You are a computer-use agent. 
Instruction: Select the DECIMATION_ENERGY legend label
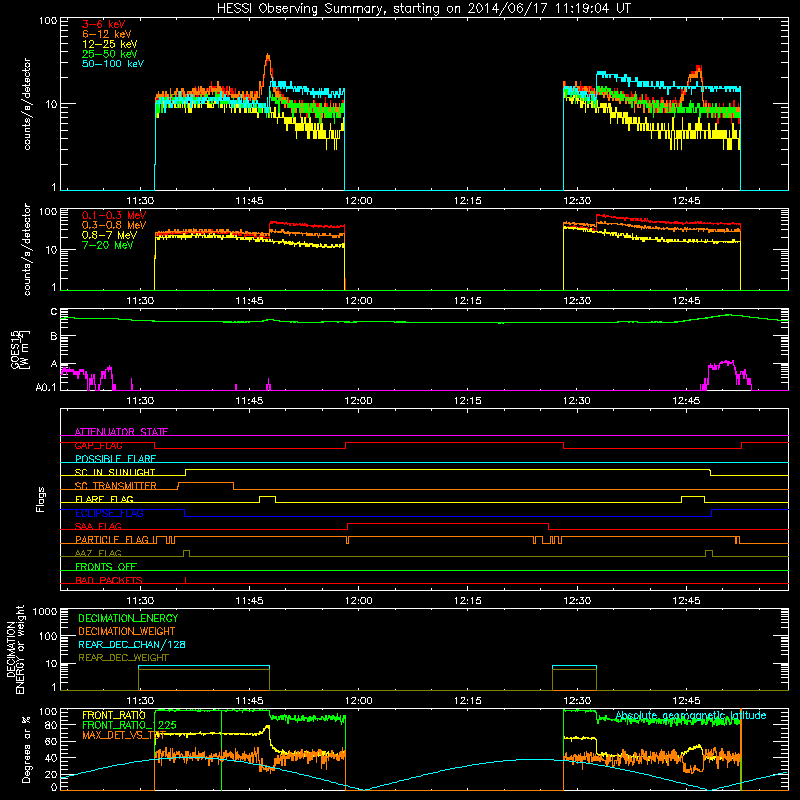tap(128, 618)
